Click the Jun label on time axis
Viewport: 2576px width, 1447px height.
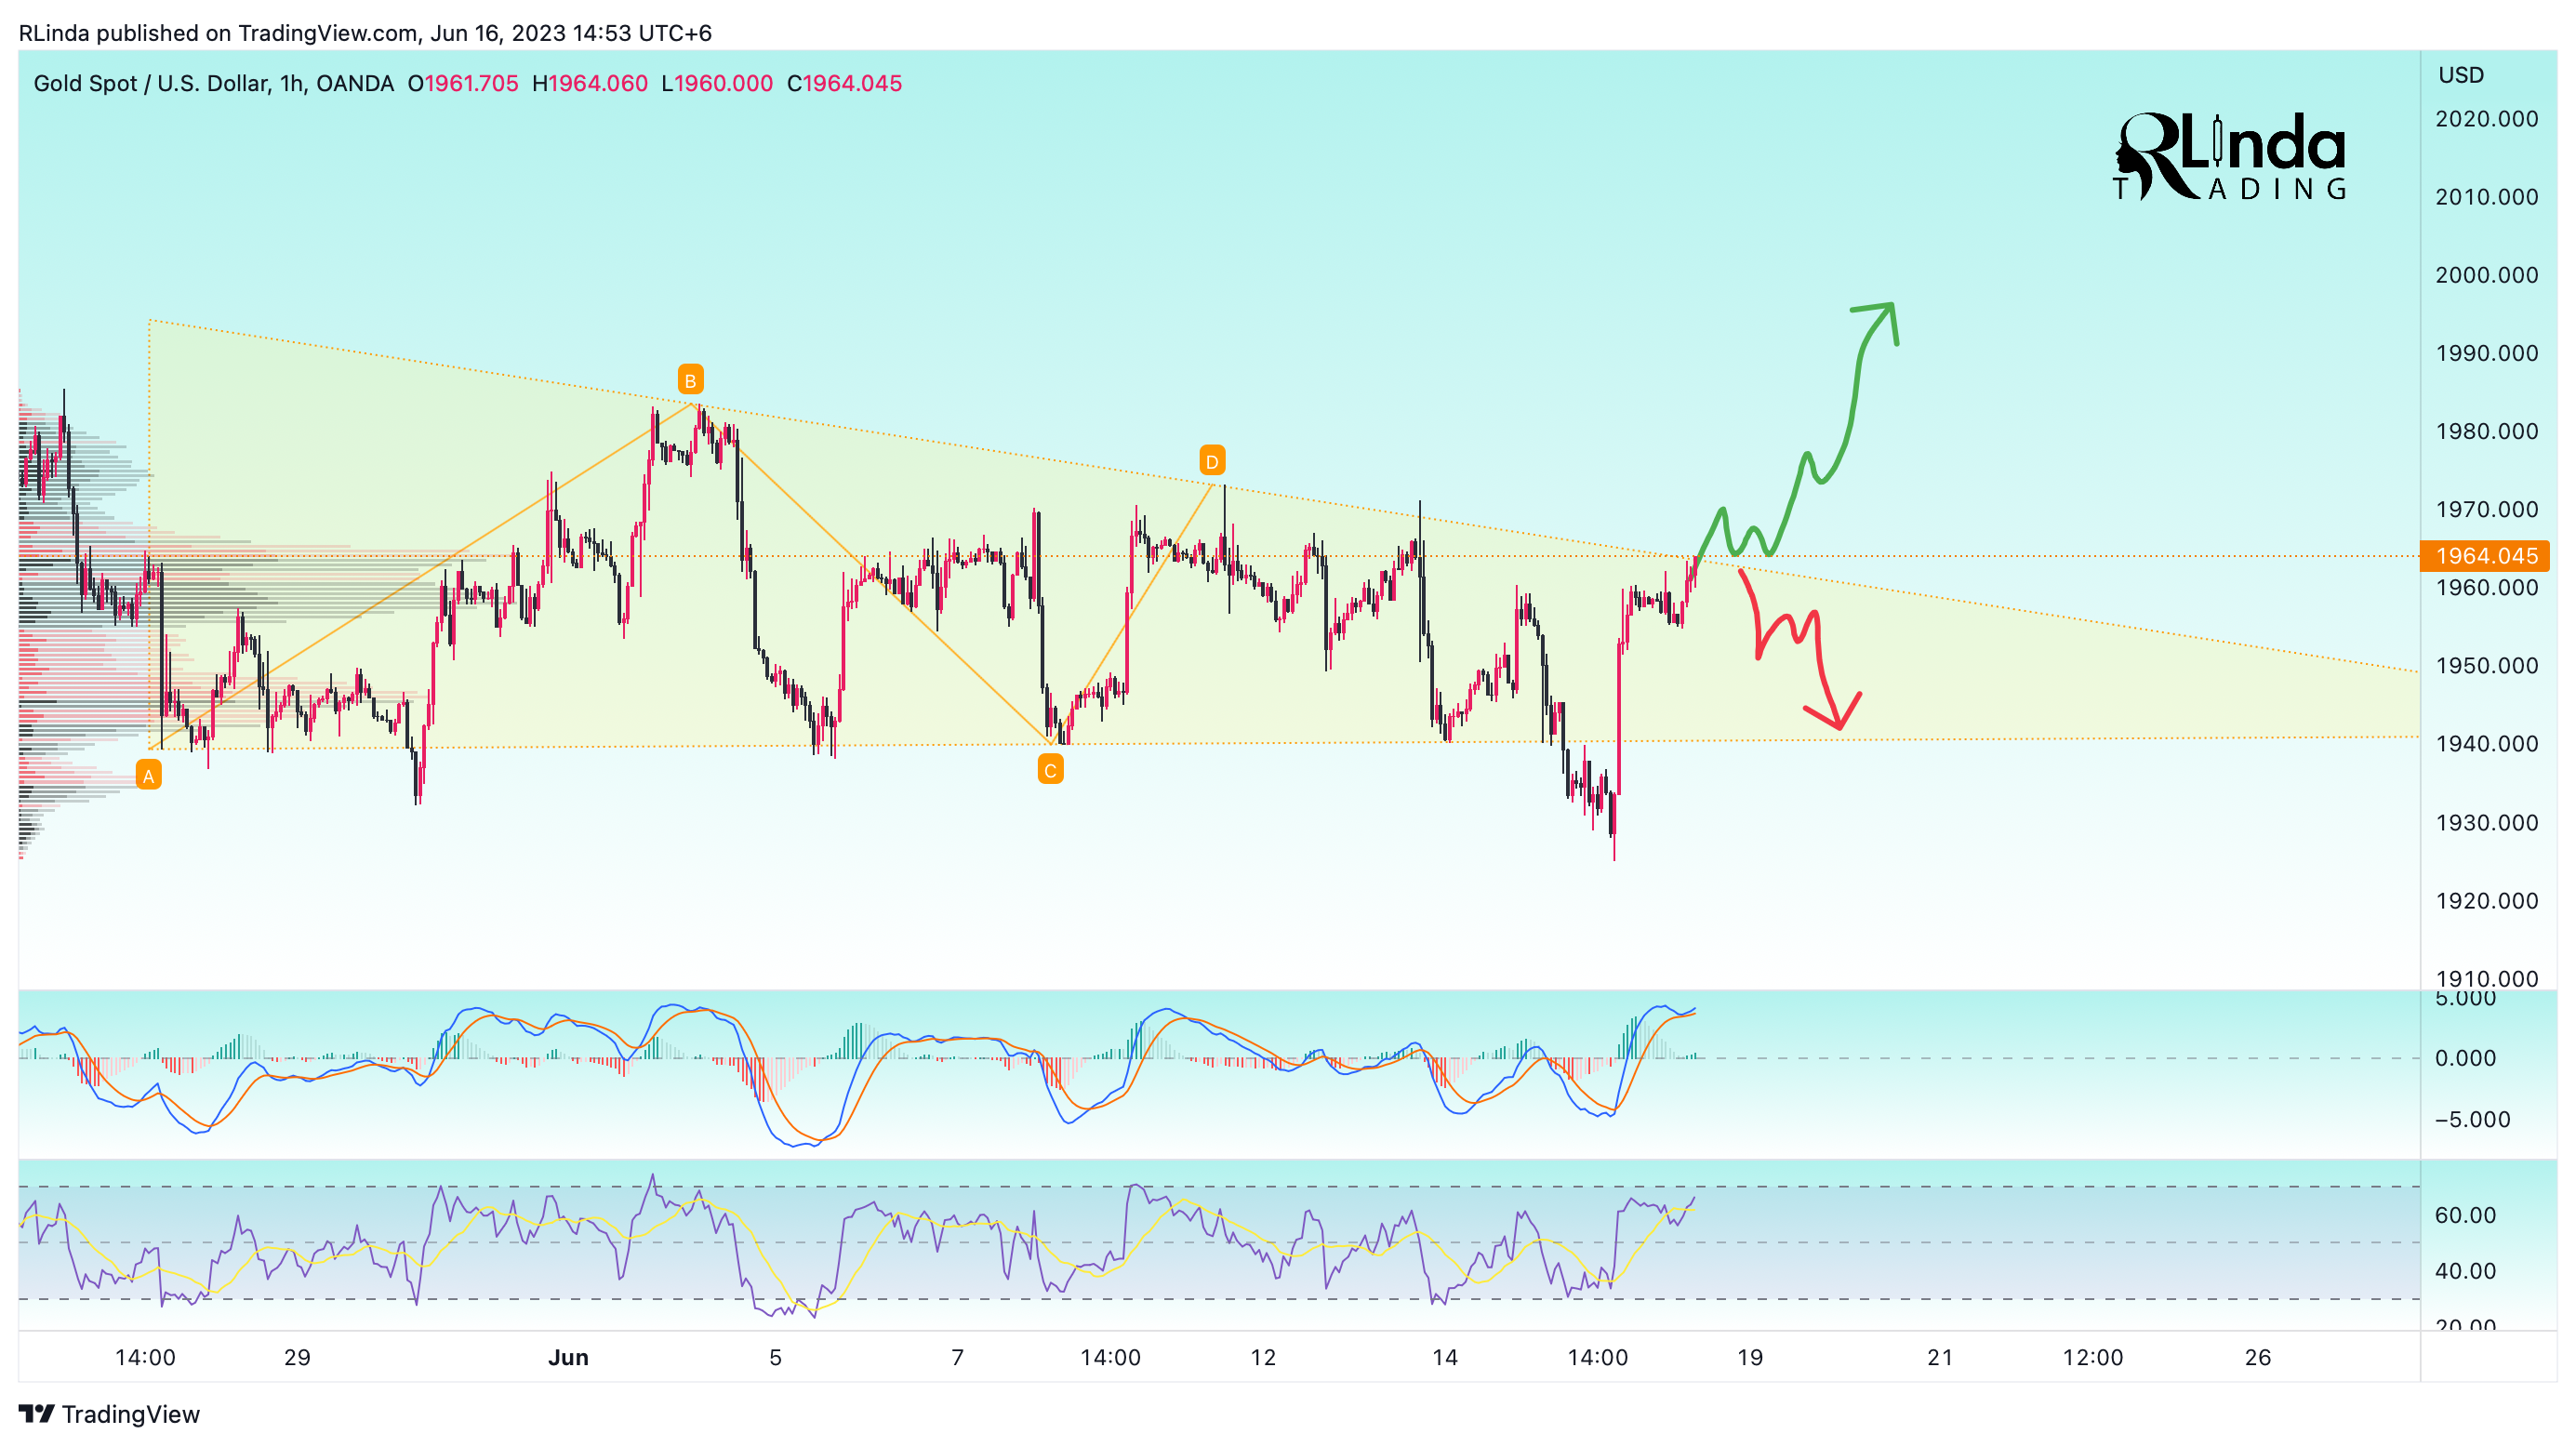tap(568, 1357)
